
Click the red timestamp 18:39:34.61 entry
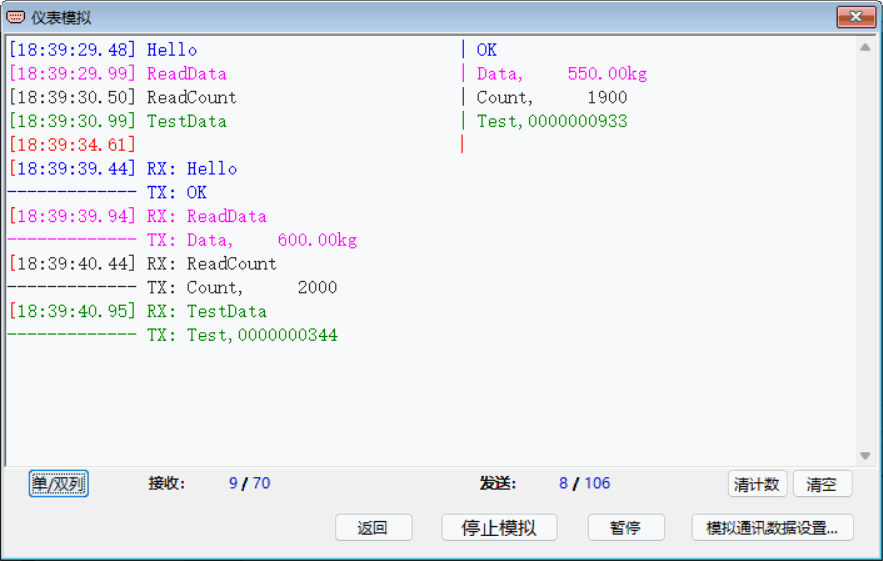72,145
